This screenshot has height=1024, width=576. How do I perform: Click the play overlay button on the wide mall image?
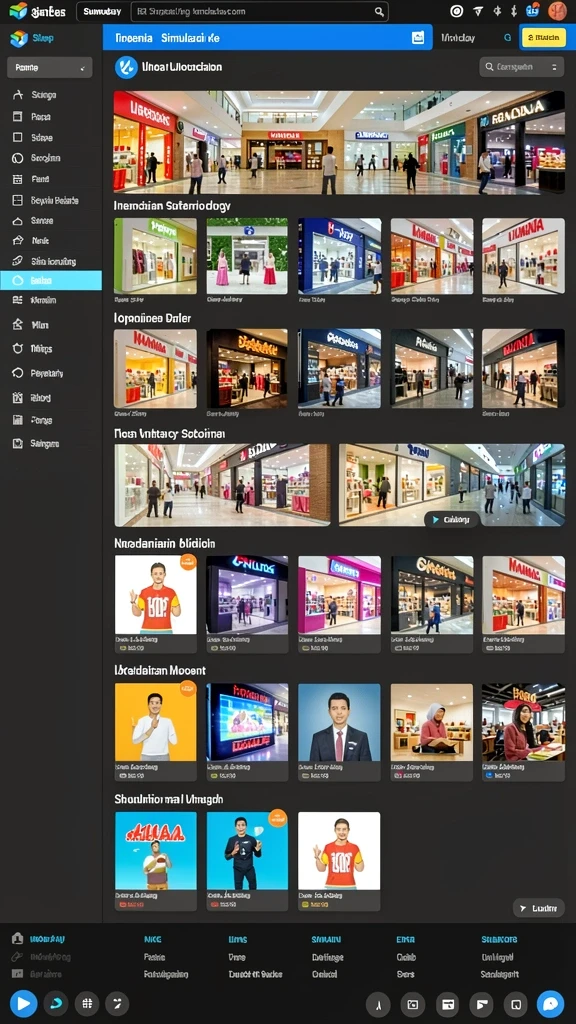click(451, 519)
